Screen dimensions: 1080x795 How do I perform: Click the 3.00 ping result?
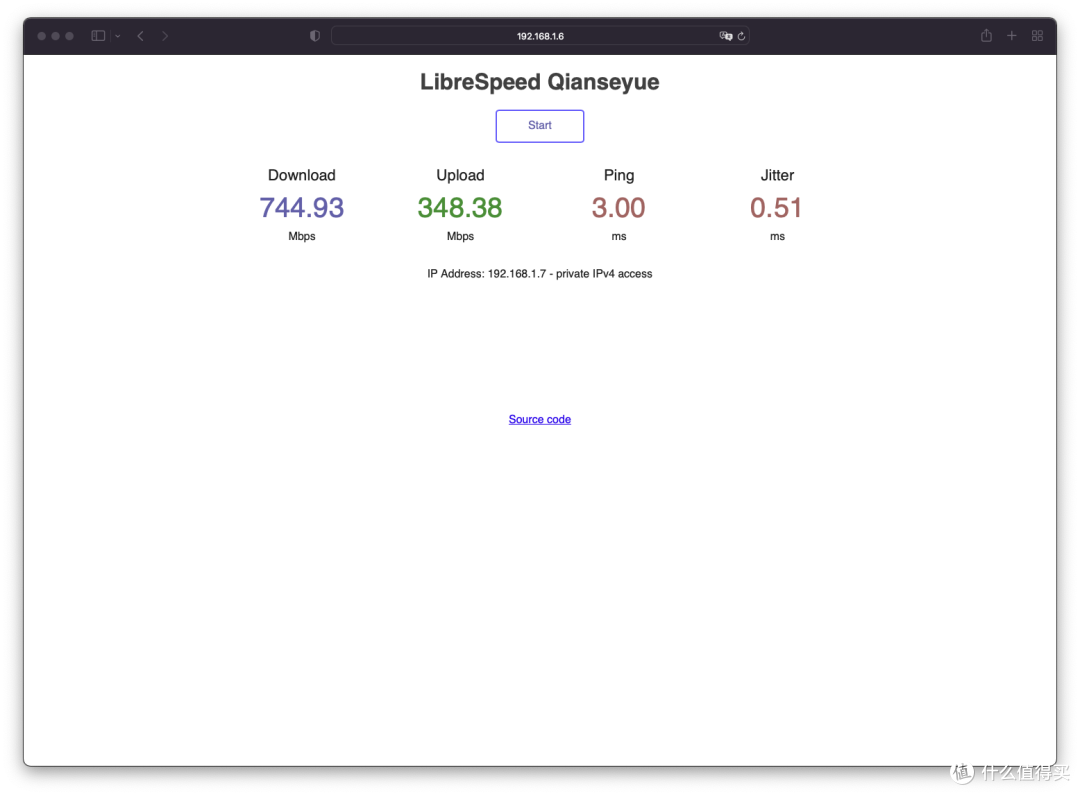click(x=618, y=208)
